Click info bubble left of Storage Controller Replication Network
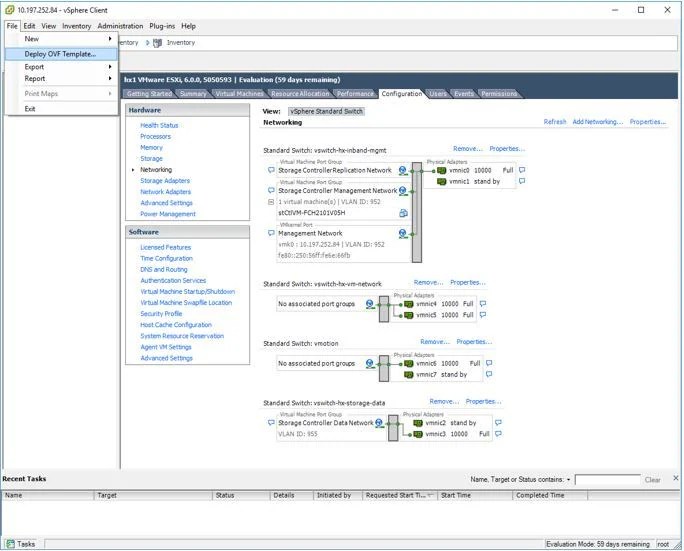 271,170
